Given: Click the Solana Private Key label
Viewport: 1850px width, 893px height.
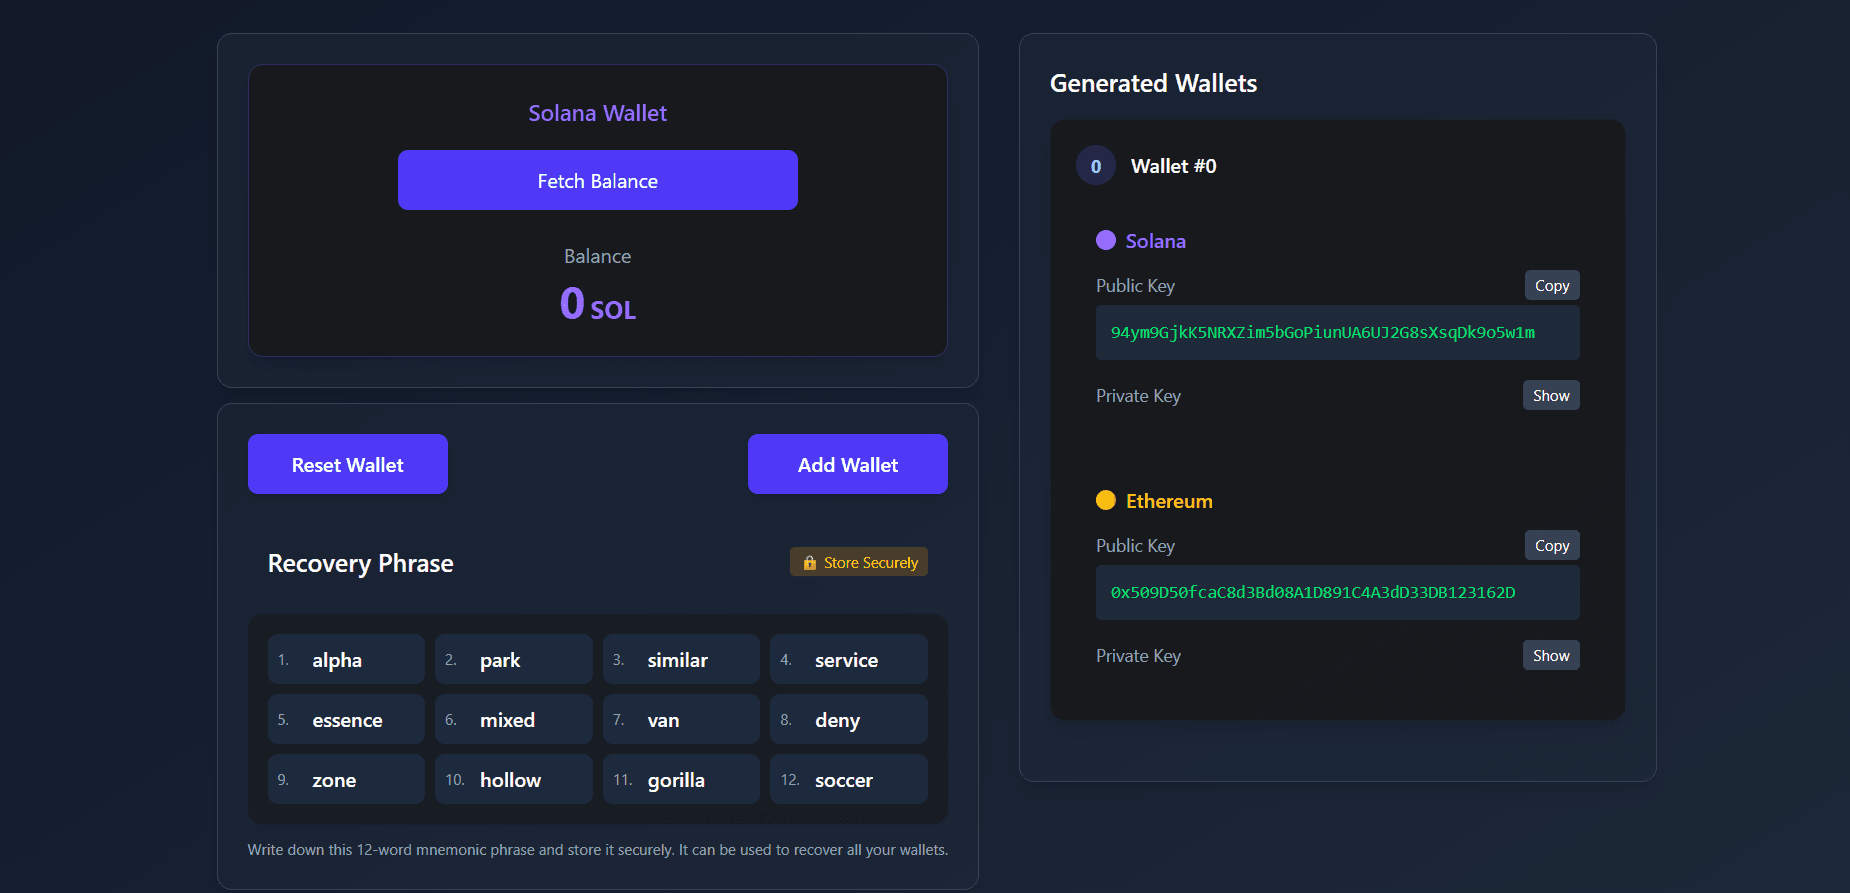Looking at the screenshot, I should (1138, 395).
